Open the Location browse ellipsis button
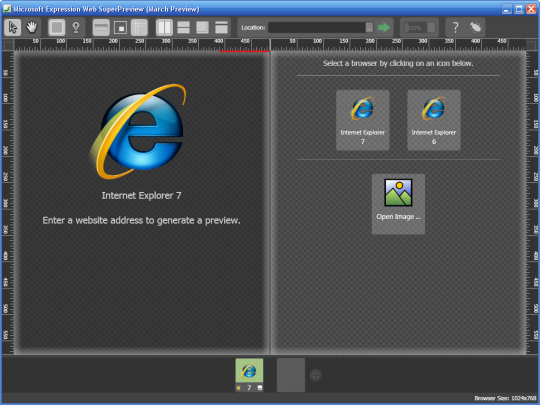The height and width of the screenshot is (405, 540). coord(369,28)
